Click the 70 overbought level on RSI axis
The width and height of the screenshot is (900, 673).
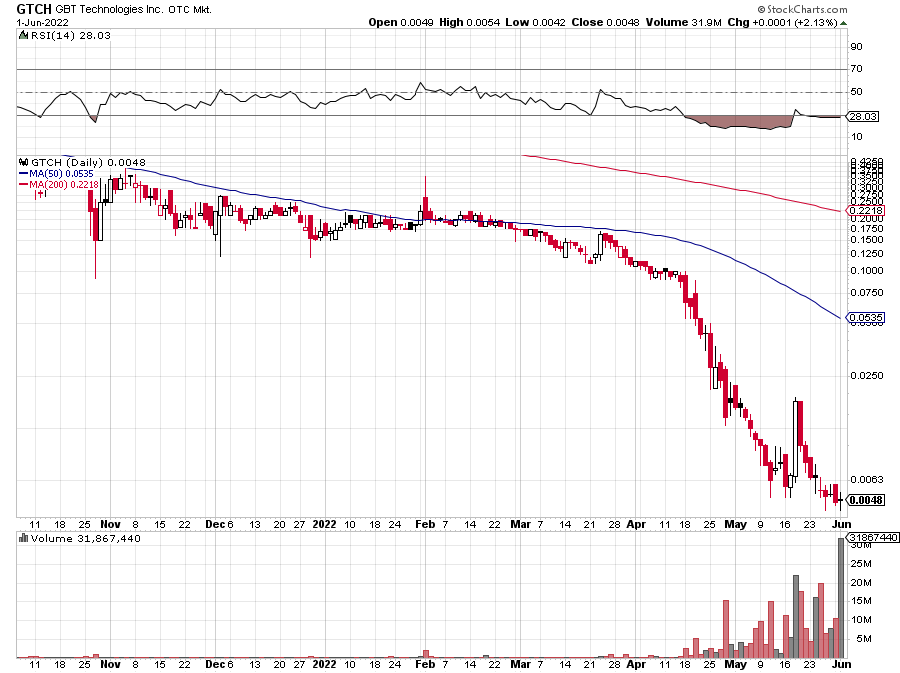click(x=856, y=69)
